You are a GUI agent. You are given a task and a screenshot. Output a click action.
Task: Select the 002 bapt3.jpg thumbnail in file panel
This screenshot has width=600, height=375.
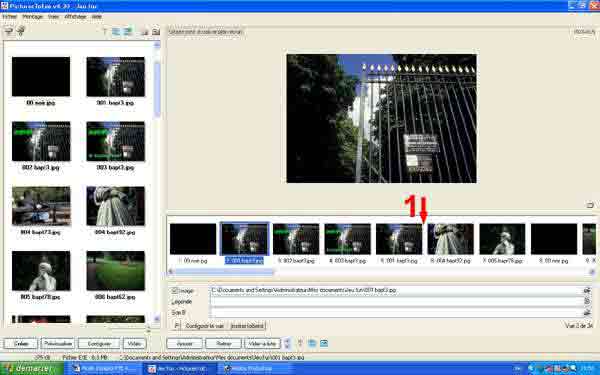coord(41,141)
